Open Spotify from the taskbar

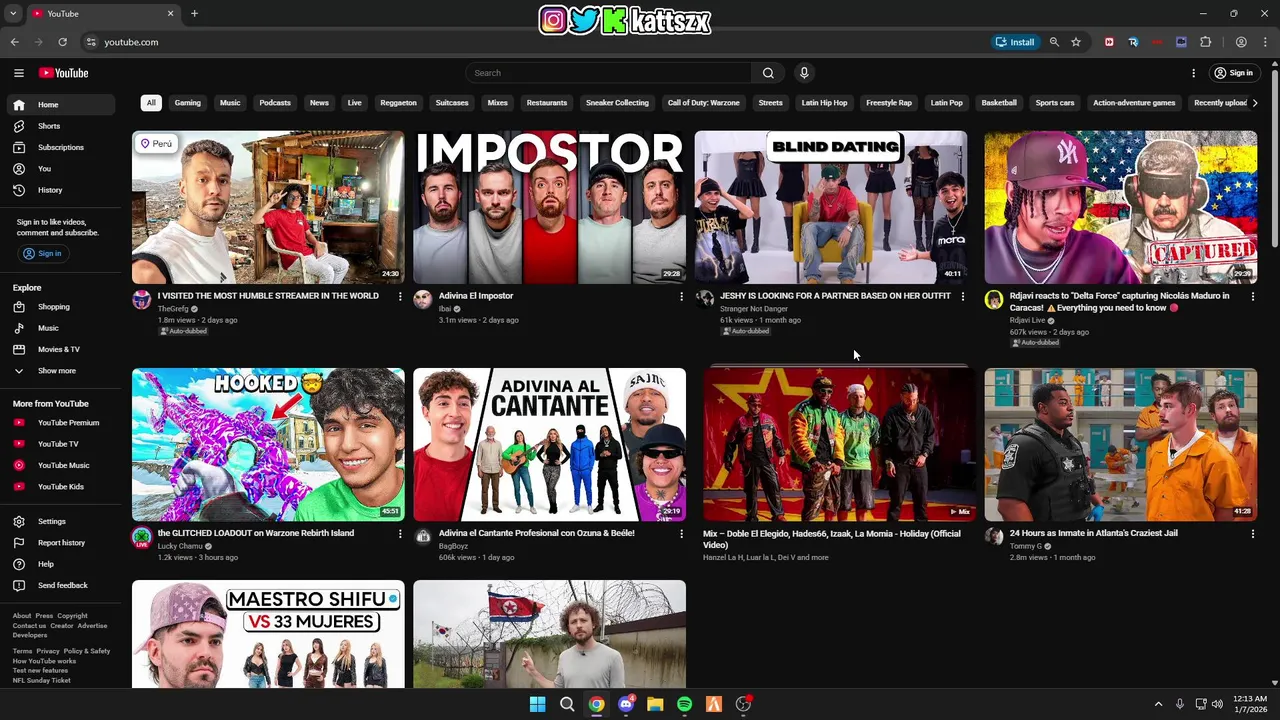coord(684,704)
